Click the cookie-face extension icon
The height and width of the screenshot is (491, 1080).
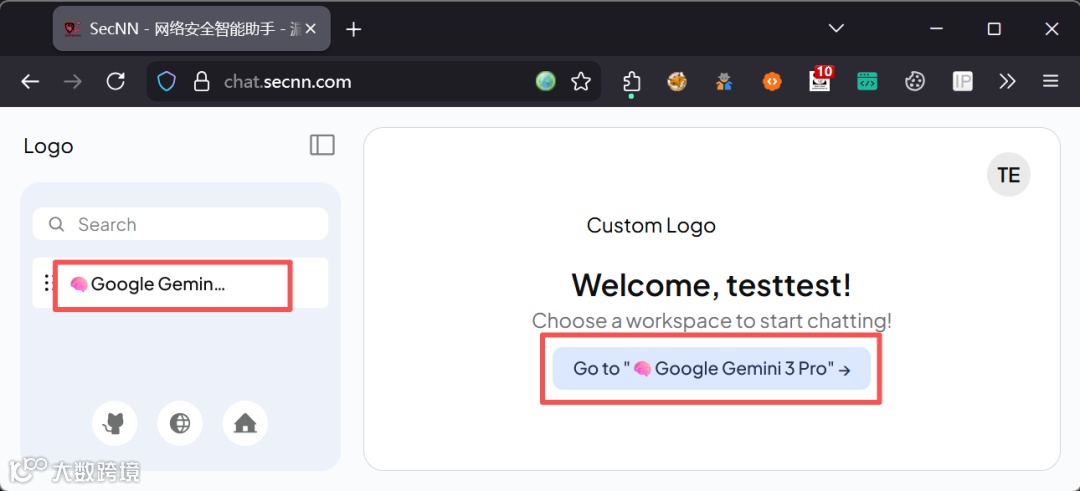click(x=677, y=82)
